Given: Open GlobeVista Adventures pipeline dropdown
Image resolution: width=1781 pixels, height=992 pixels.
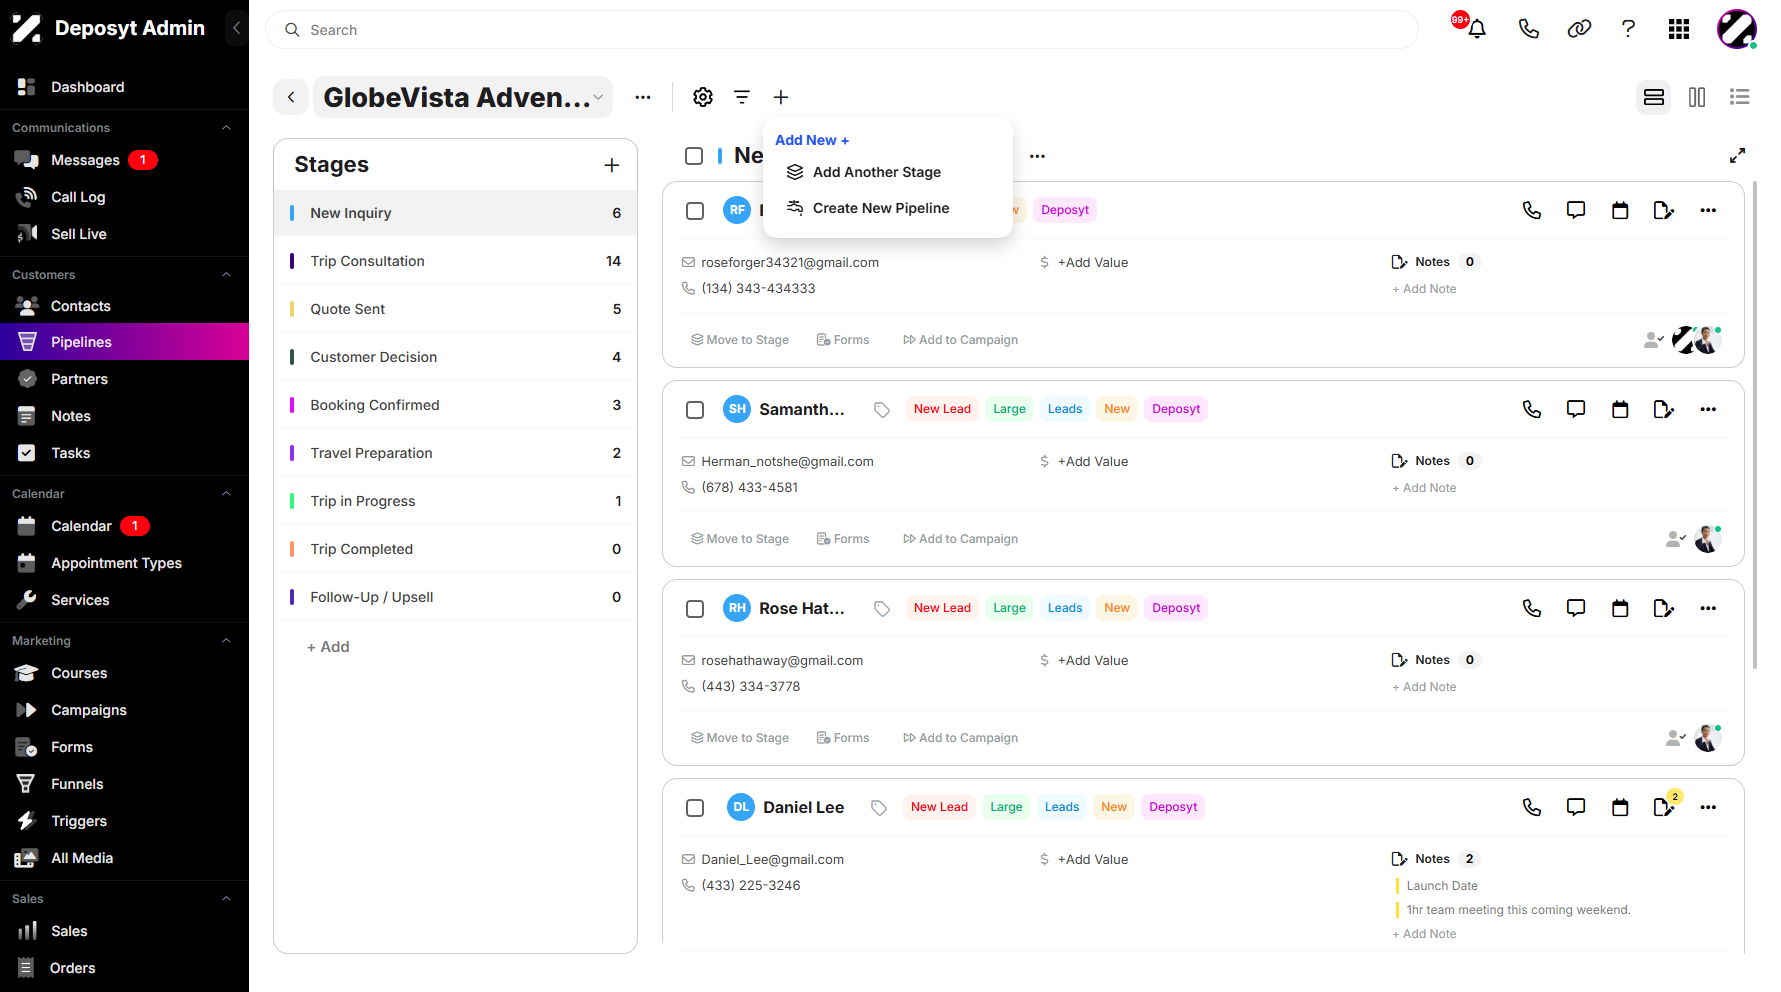Looking at the screenshot, I should (x=463, y=97).
